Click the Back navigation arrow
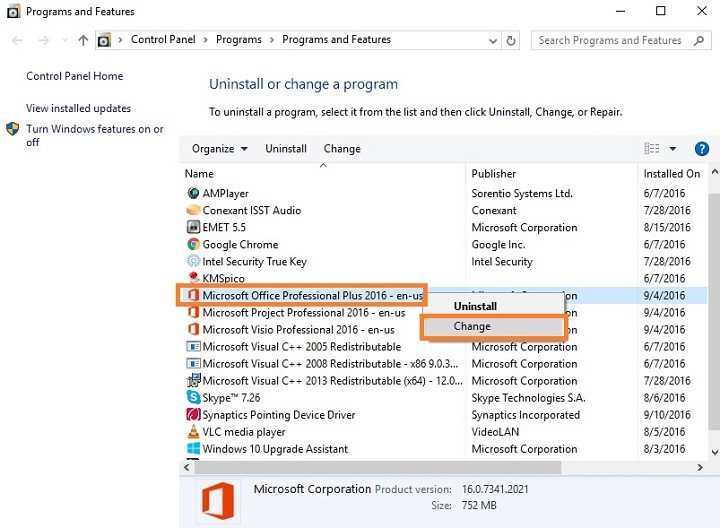This screenshot has width=720, height=528. click(x=17, y=40)
